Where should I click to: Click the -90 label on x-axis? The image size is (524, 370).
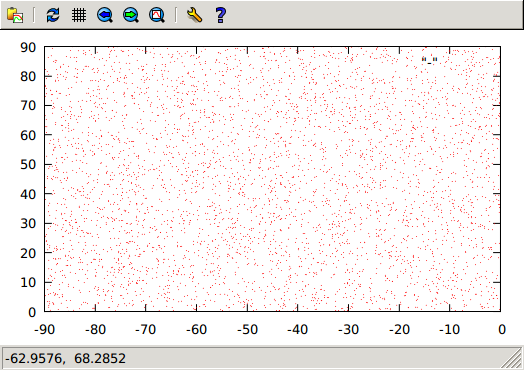pos(44,330)
